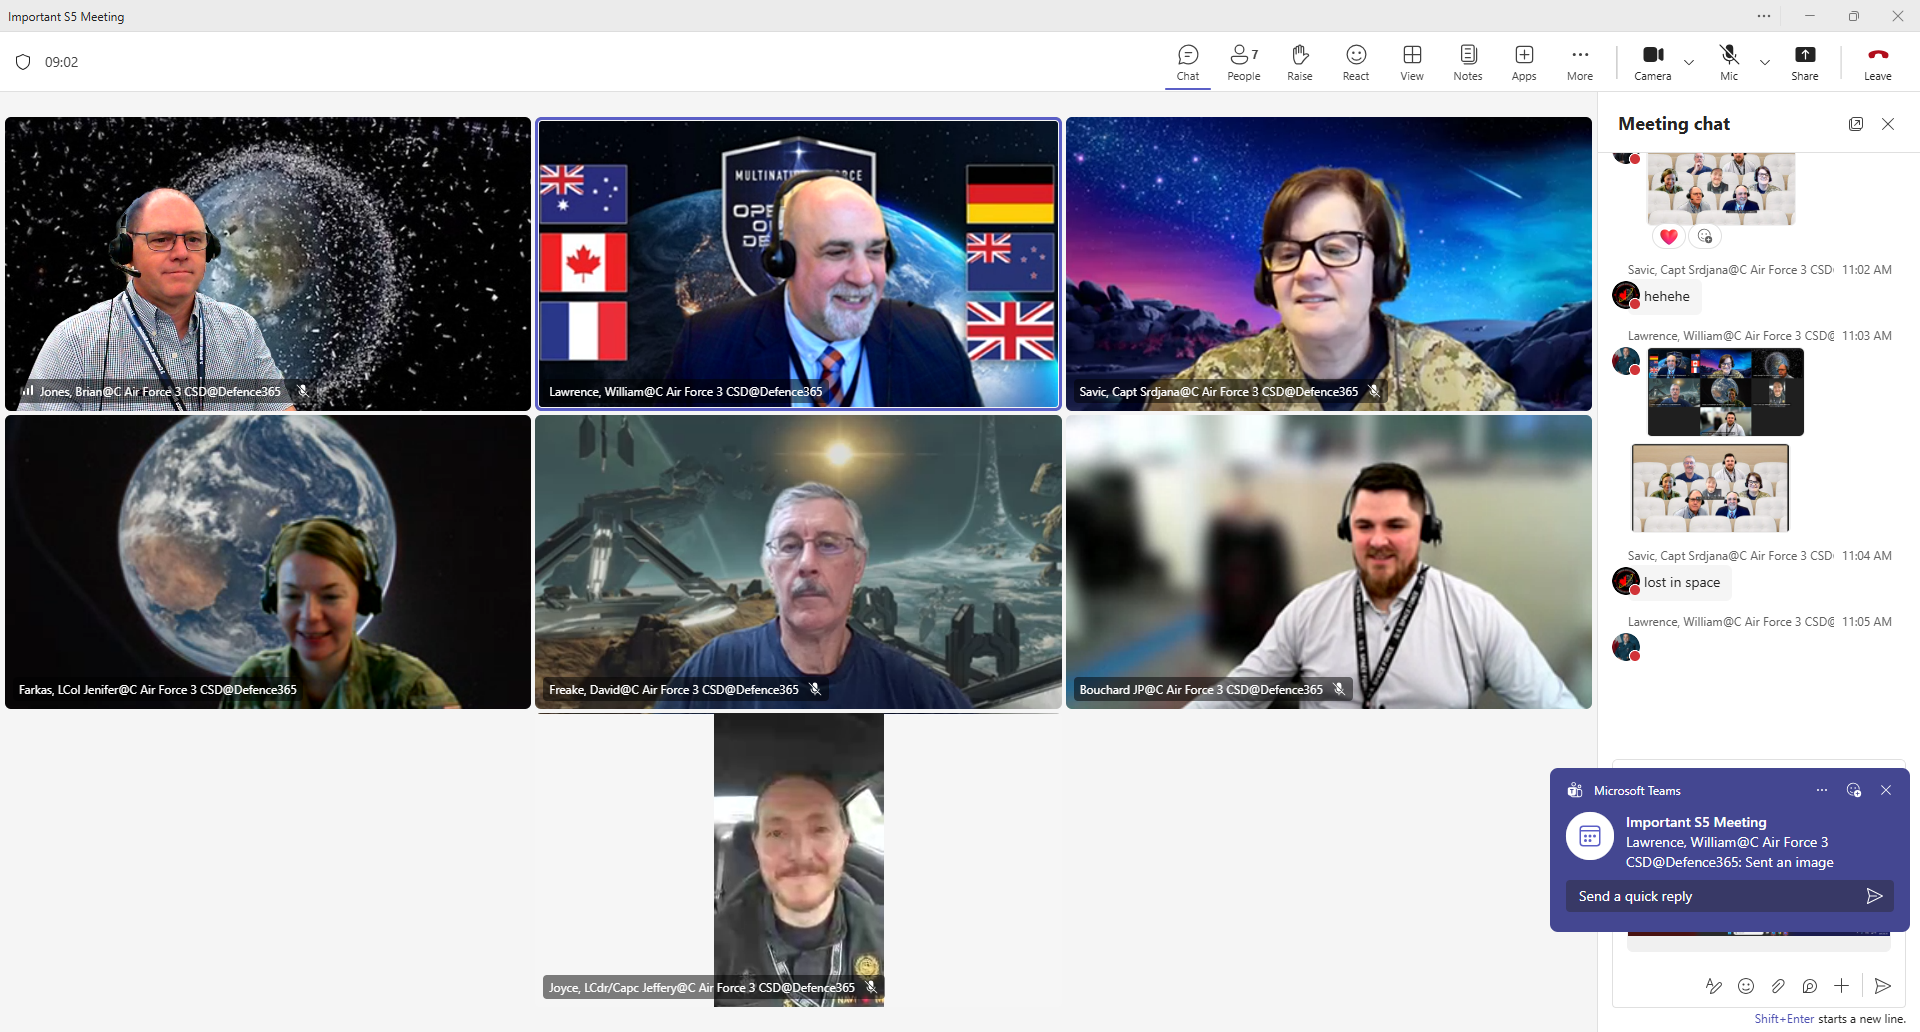Share your screen
The height and width of the screenshot is (1032, 1920).
pos(1805,62)
